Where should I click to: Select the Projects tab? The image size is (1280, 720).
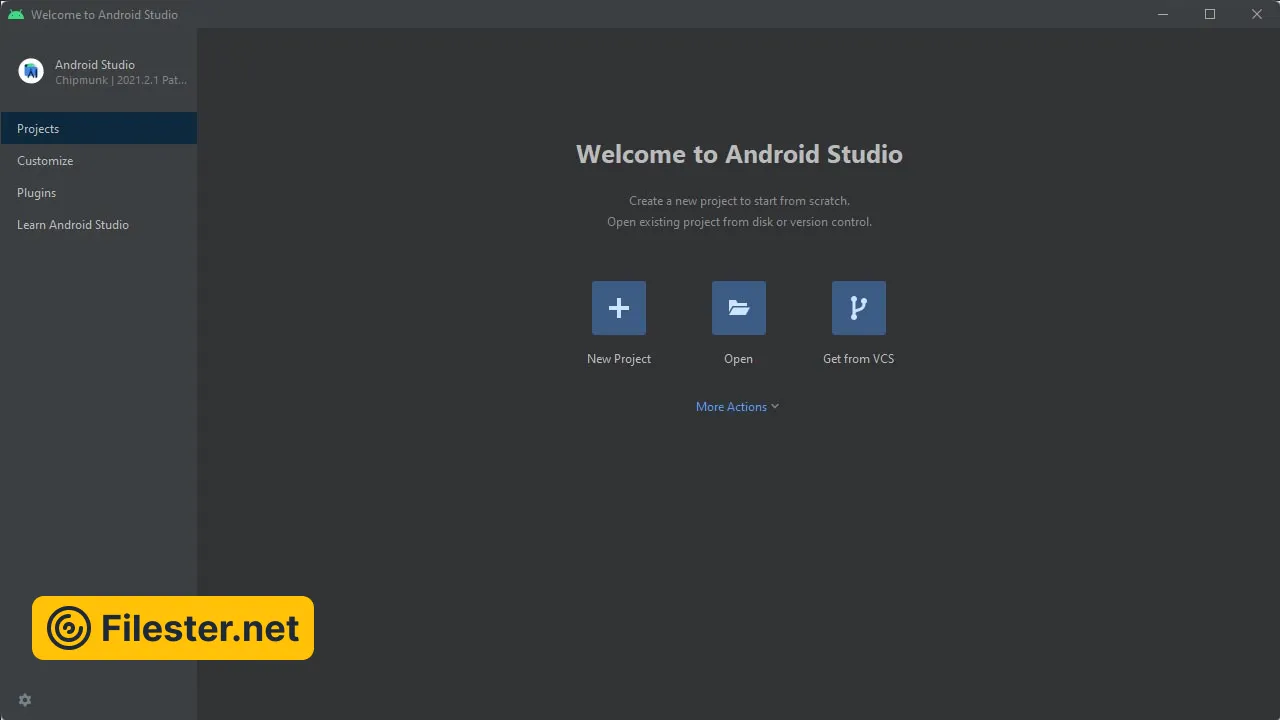pyautogui.click(x=38, y=129)
